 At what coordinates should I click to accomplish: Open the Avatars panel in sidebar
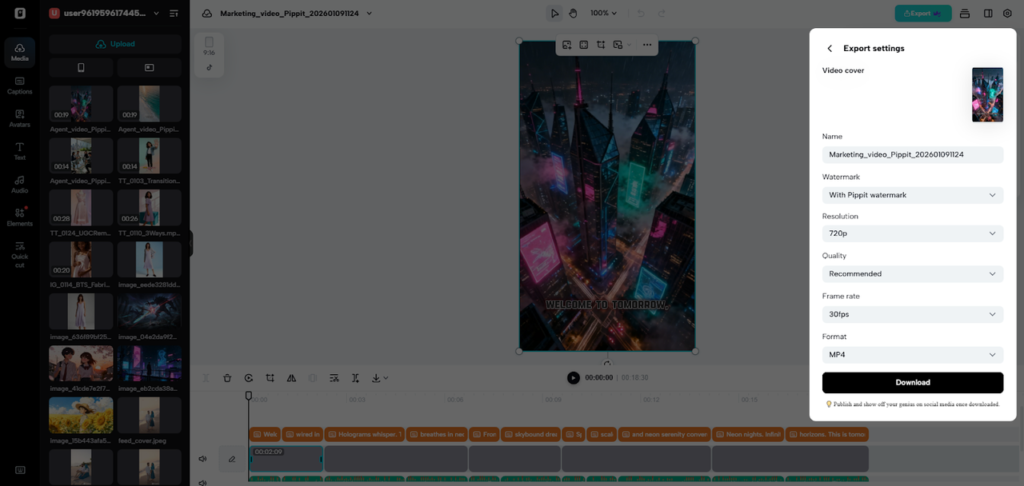[20, 118]
